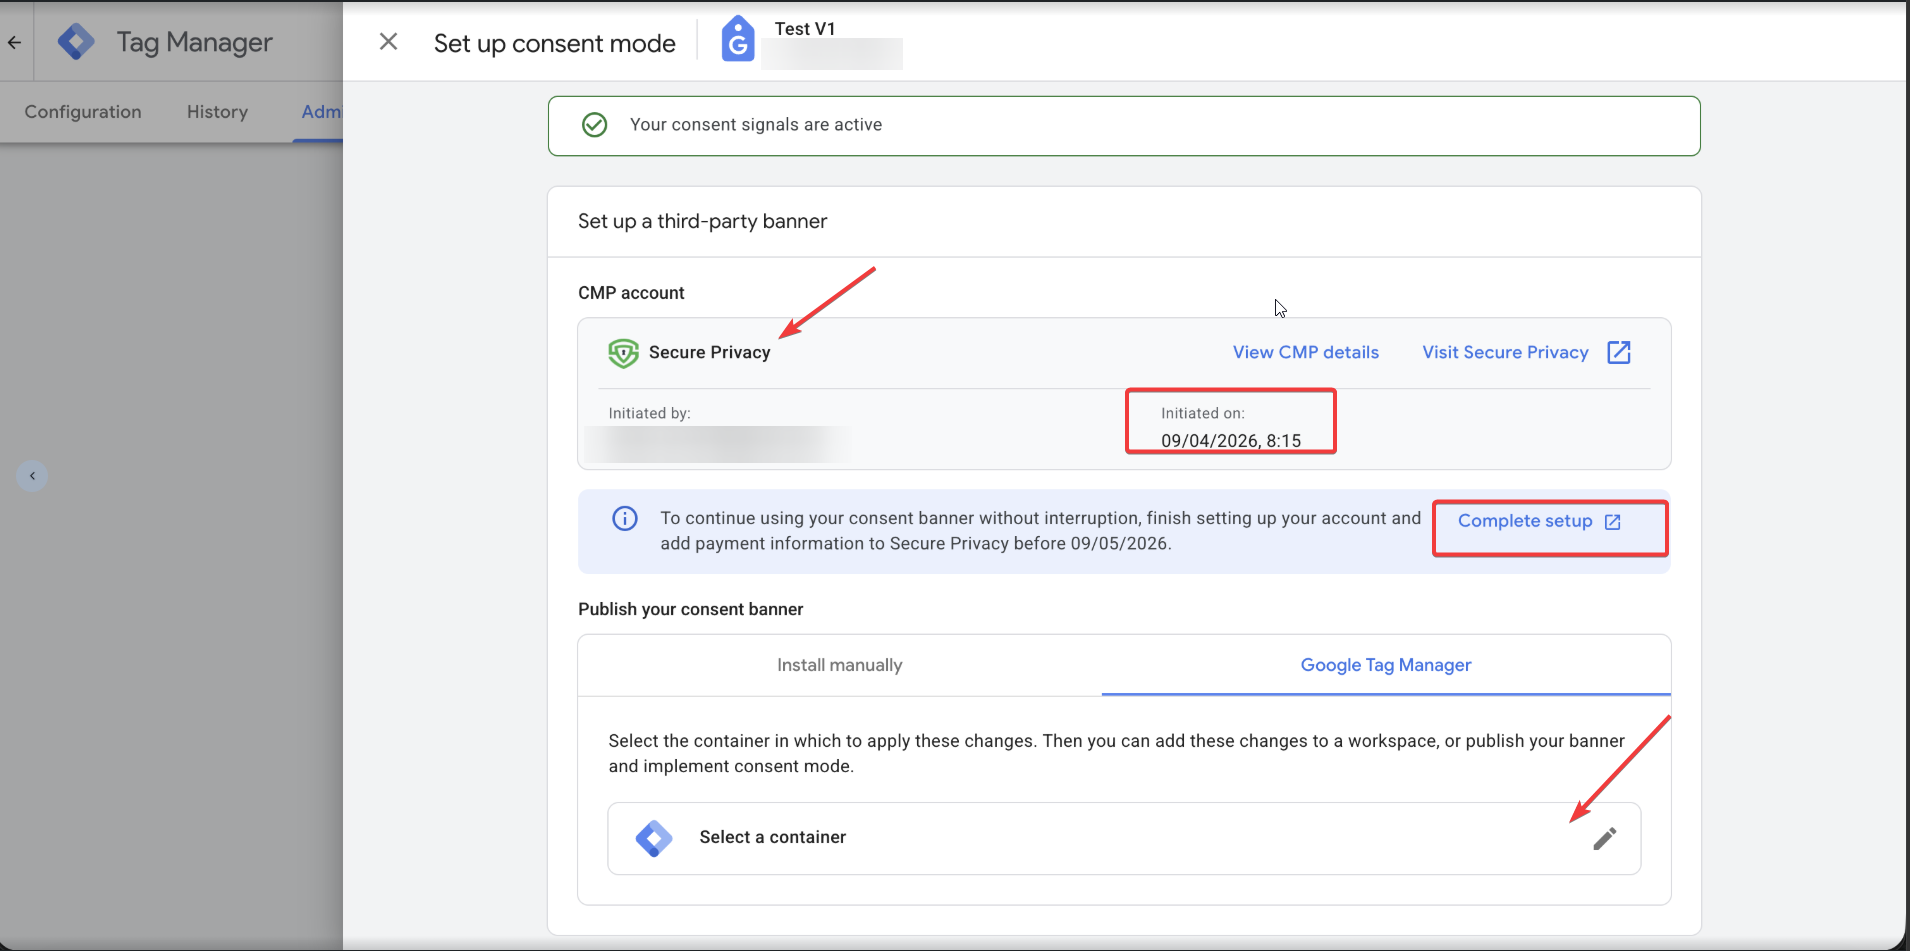Collapse the left sidebar with the chevron
This screenshot has width=1910, height=951.
point(32,475)
